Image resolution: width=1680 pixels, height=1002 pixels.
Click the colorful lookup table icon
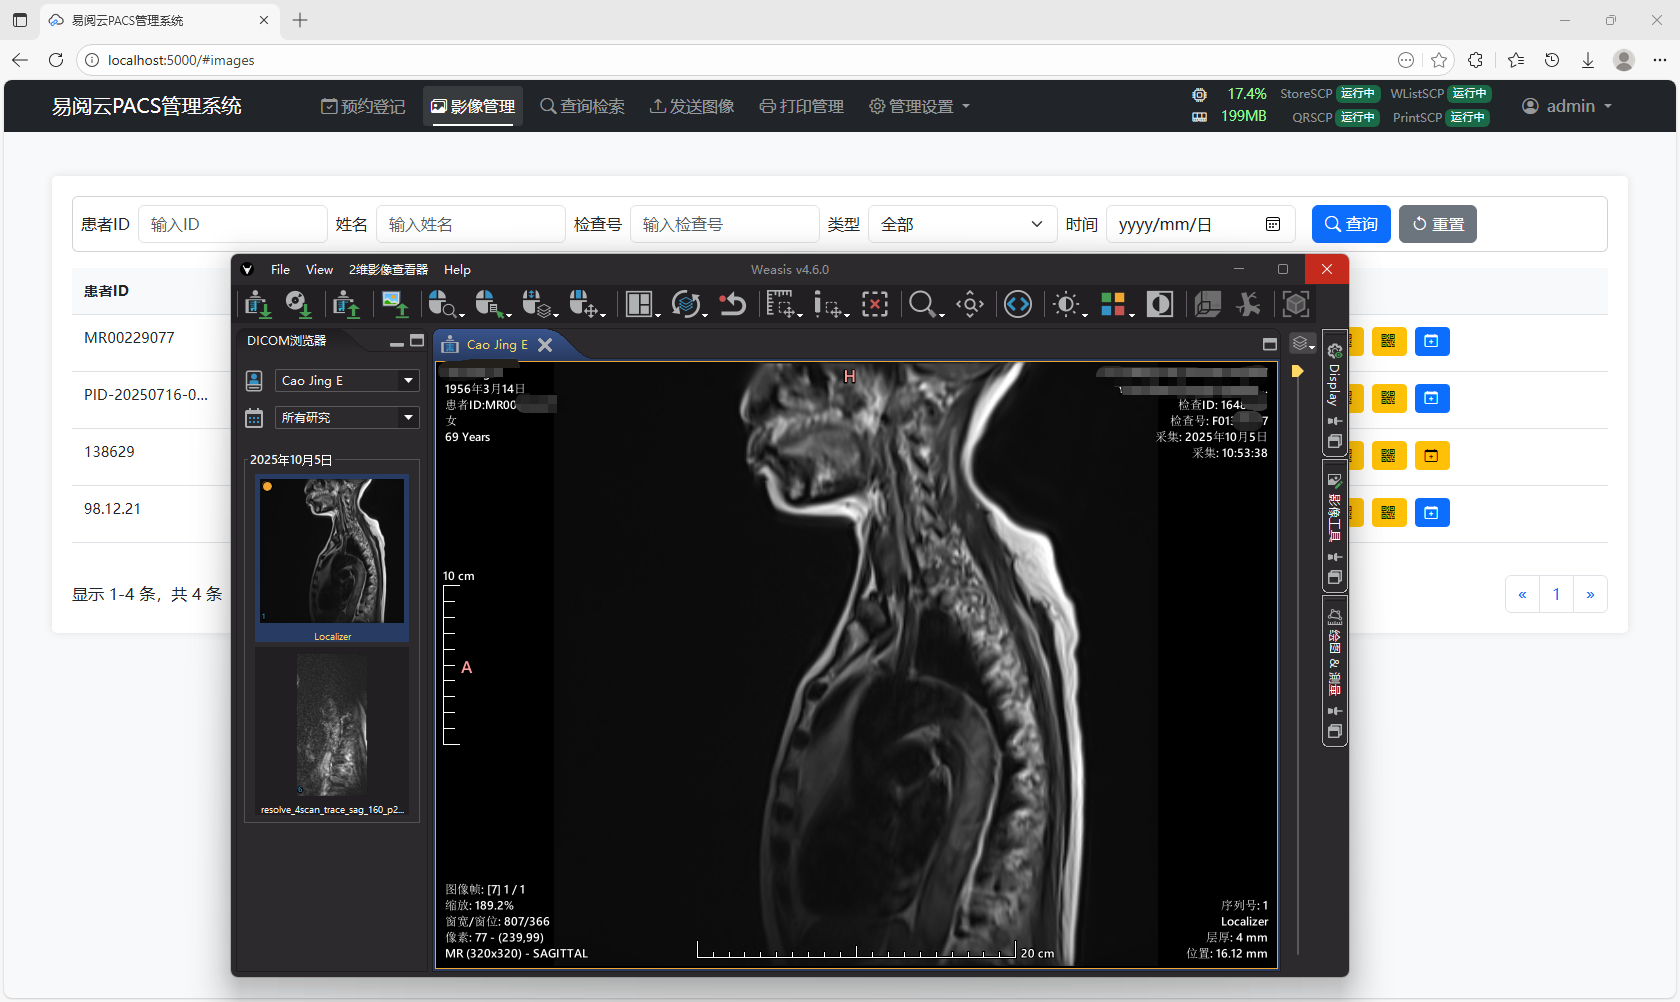click(x=1113, y=304)
